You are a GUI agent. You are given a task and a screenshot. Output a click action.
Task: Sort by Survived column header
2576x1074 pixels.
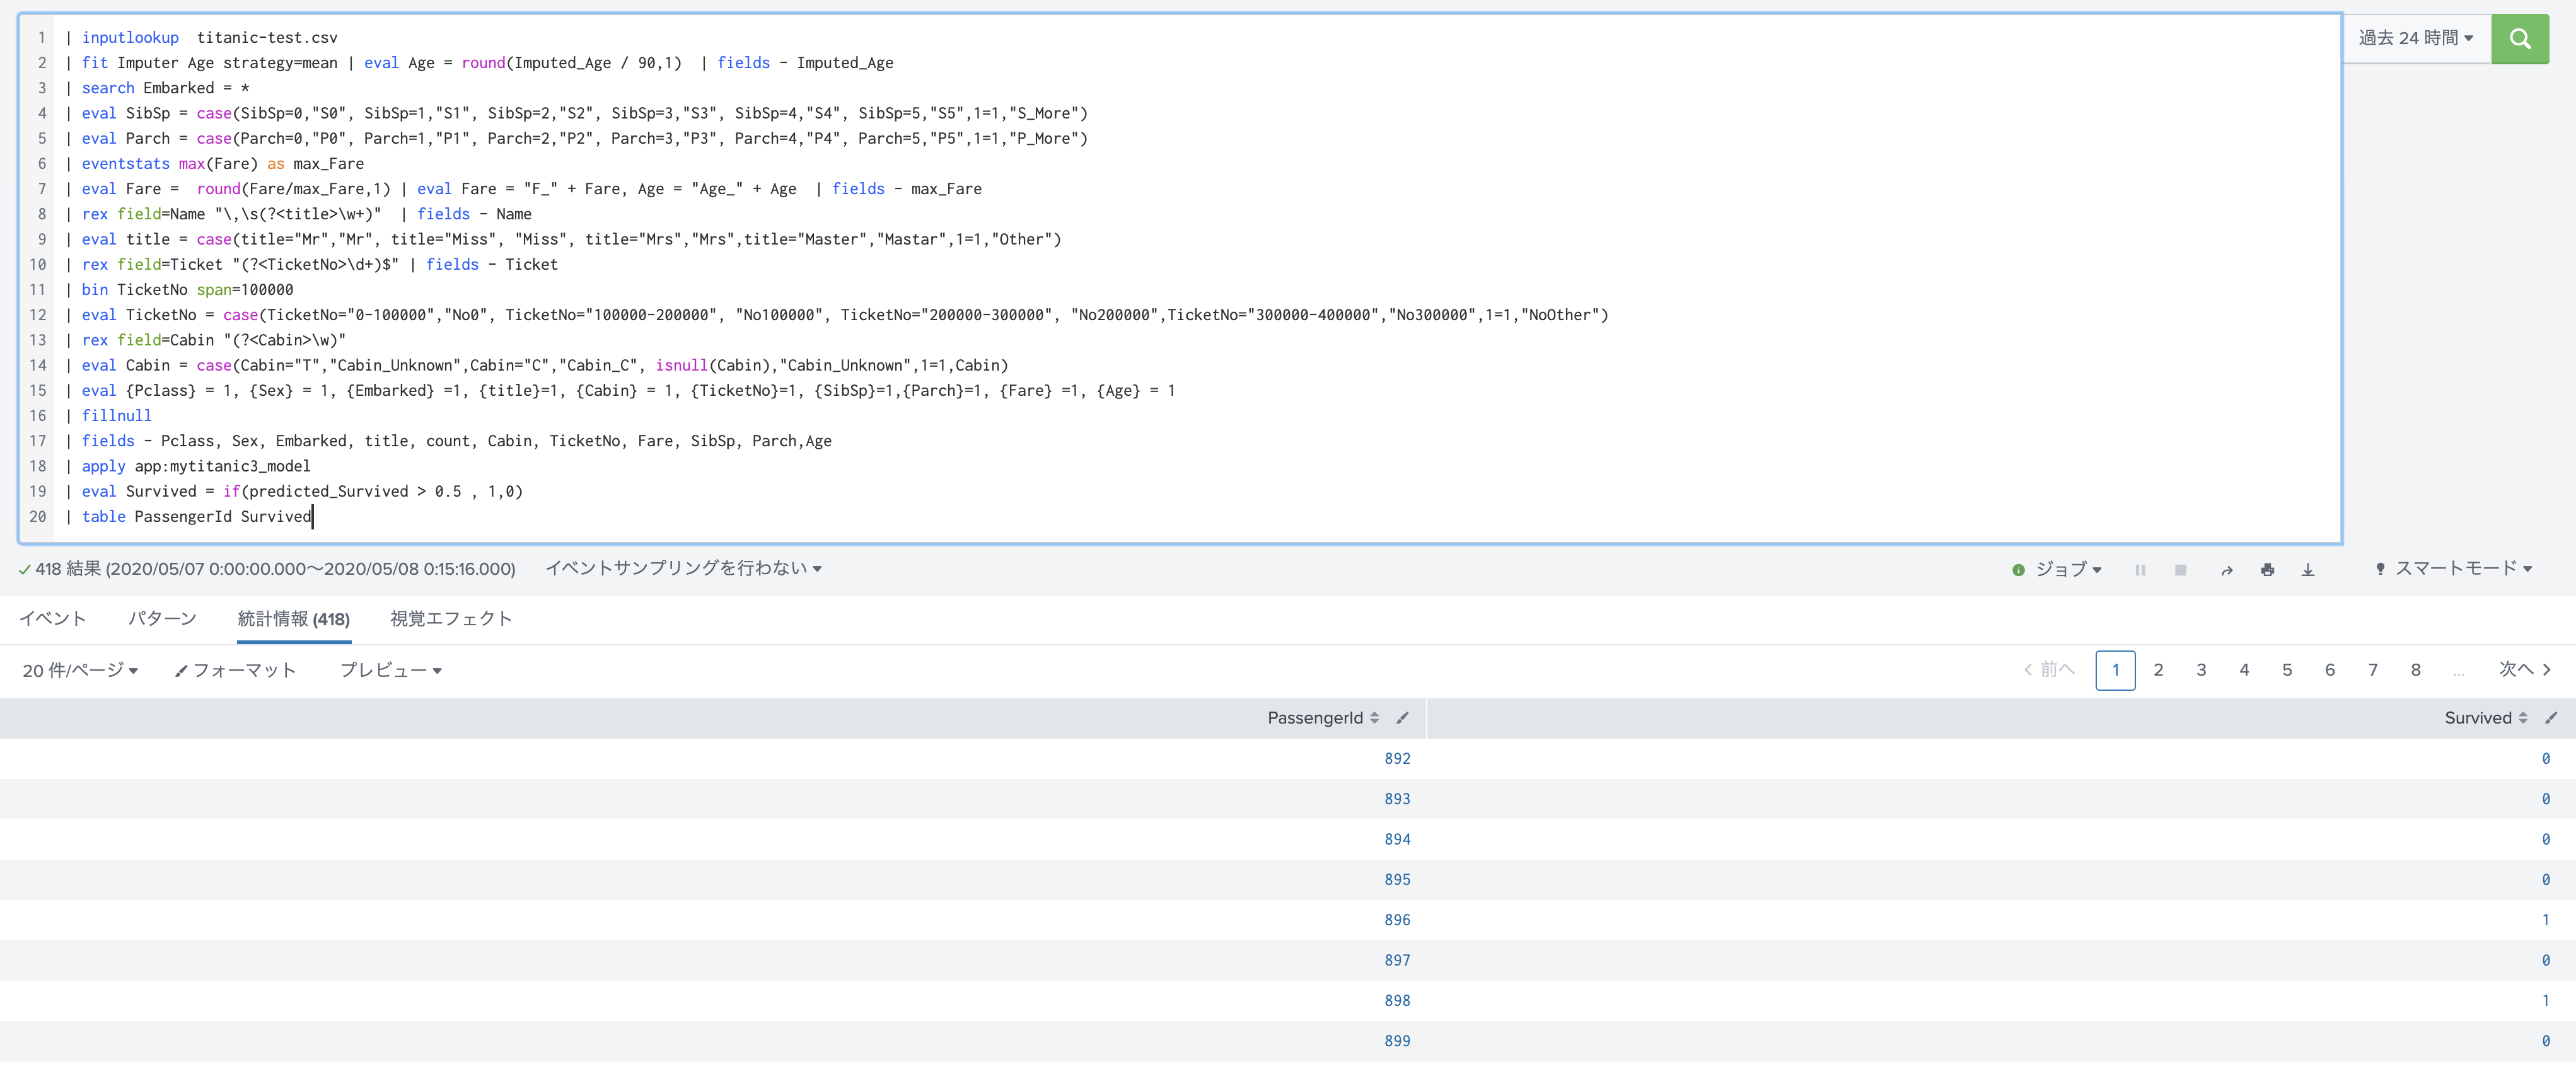(2477, 718)
